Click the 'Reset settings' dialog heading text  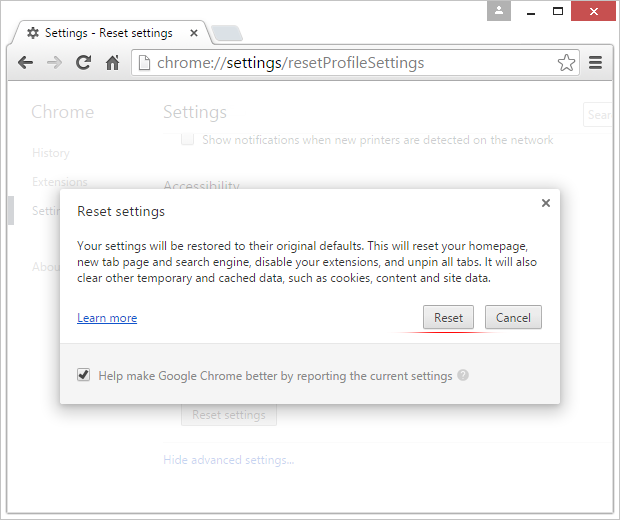[121, 212]
